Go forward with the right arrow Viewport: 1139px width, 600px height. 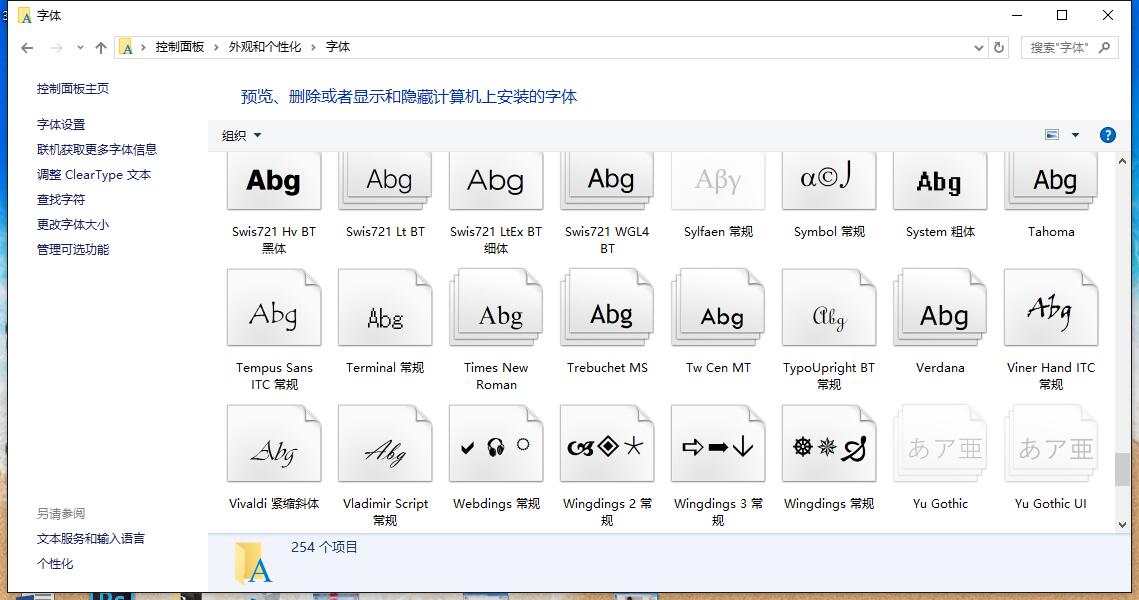56,48
